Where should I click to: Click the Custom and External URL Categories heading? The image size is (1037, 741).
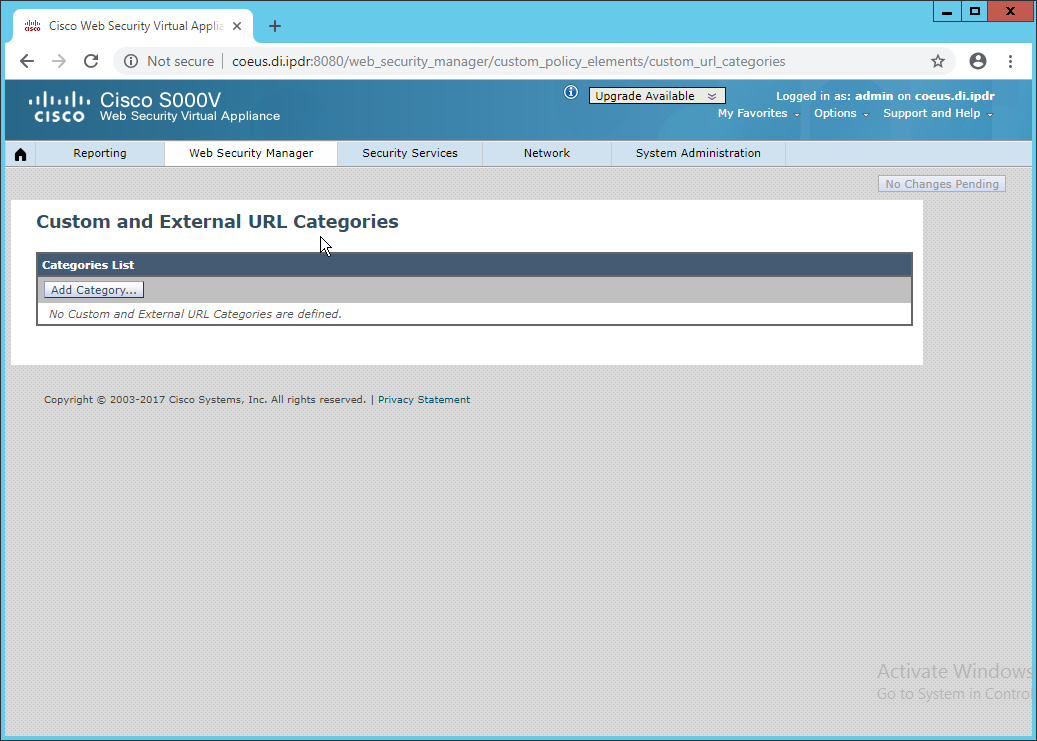point(218,222)
